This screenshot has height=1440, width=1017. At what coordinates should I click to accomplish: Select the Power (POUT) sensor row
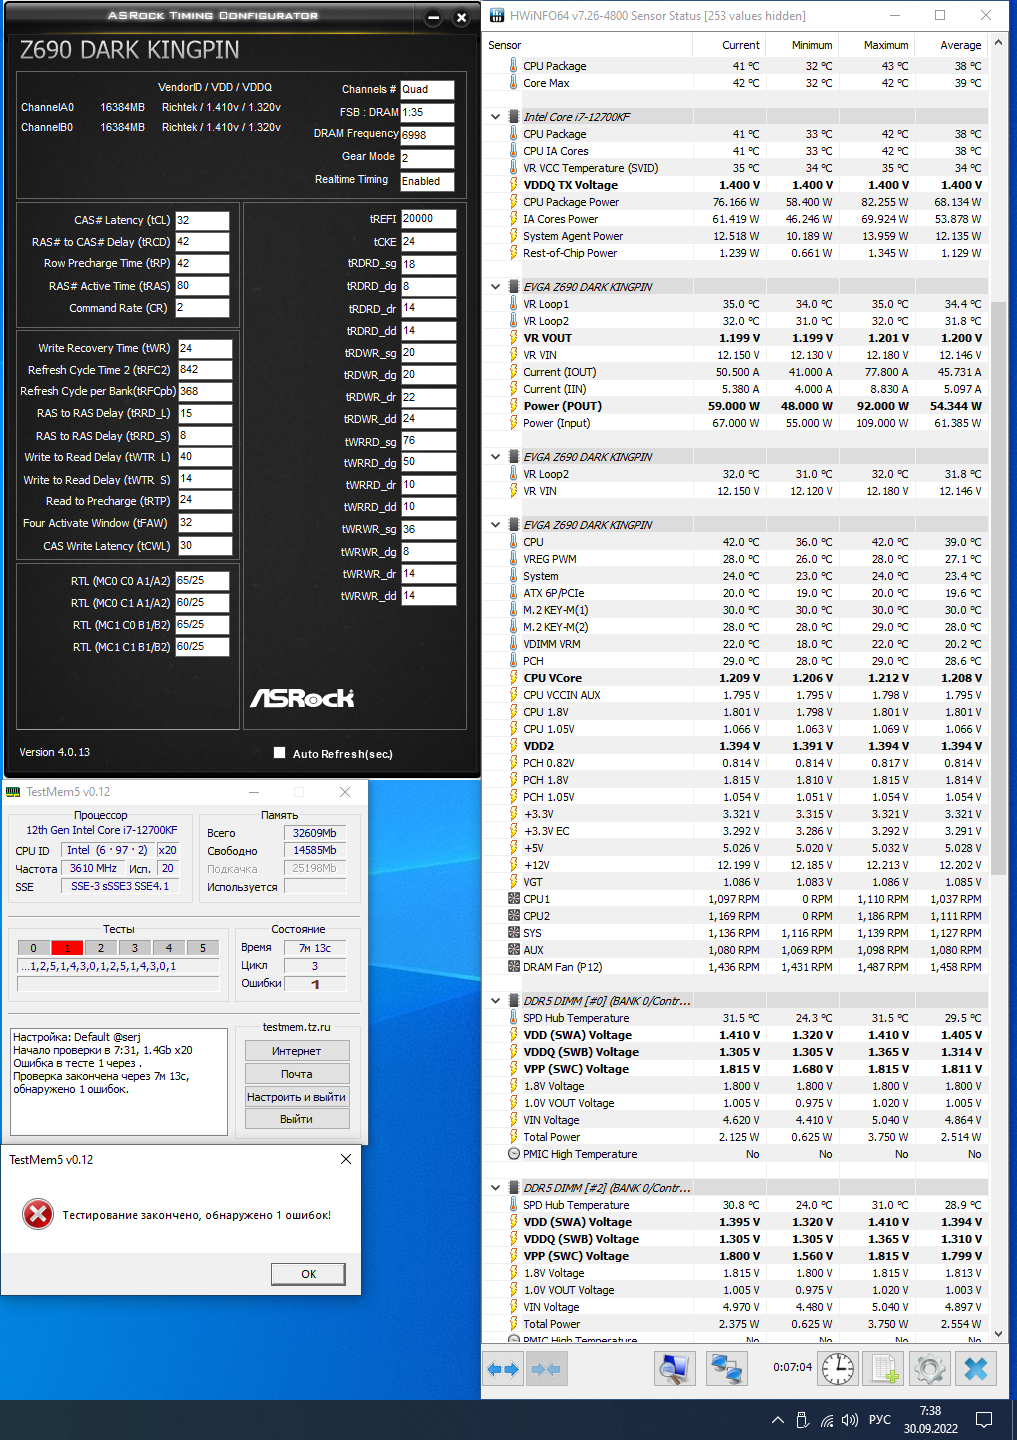coord(747,406)
